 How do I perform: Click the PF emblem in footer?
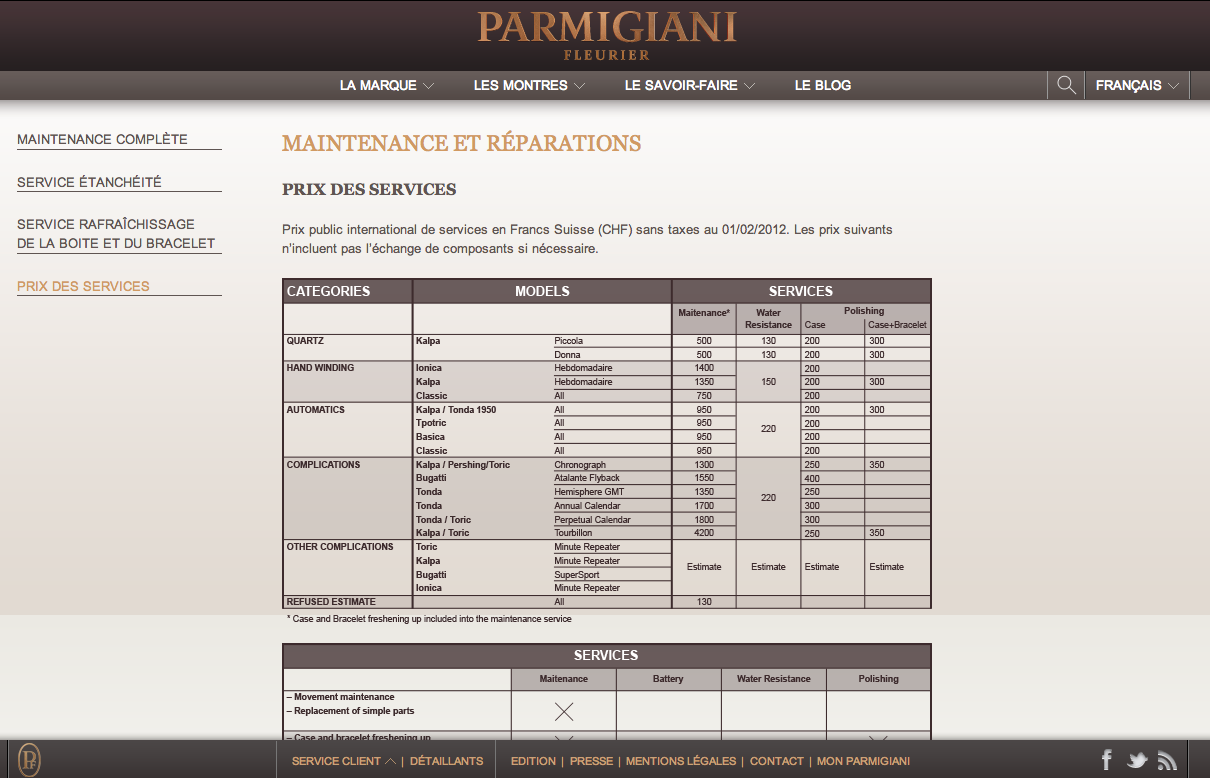tap(30, 759)
